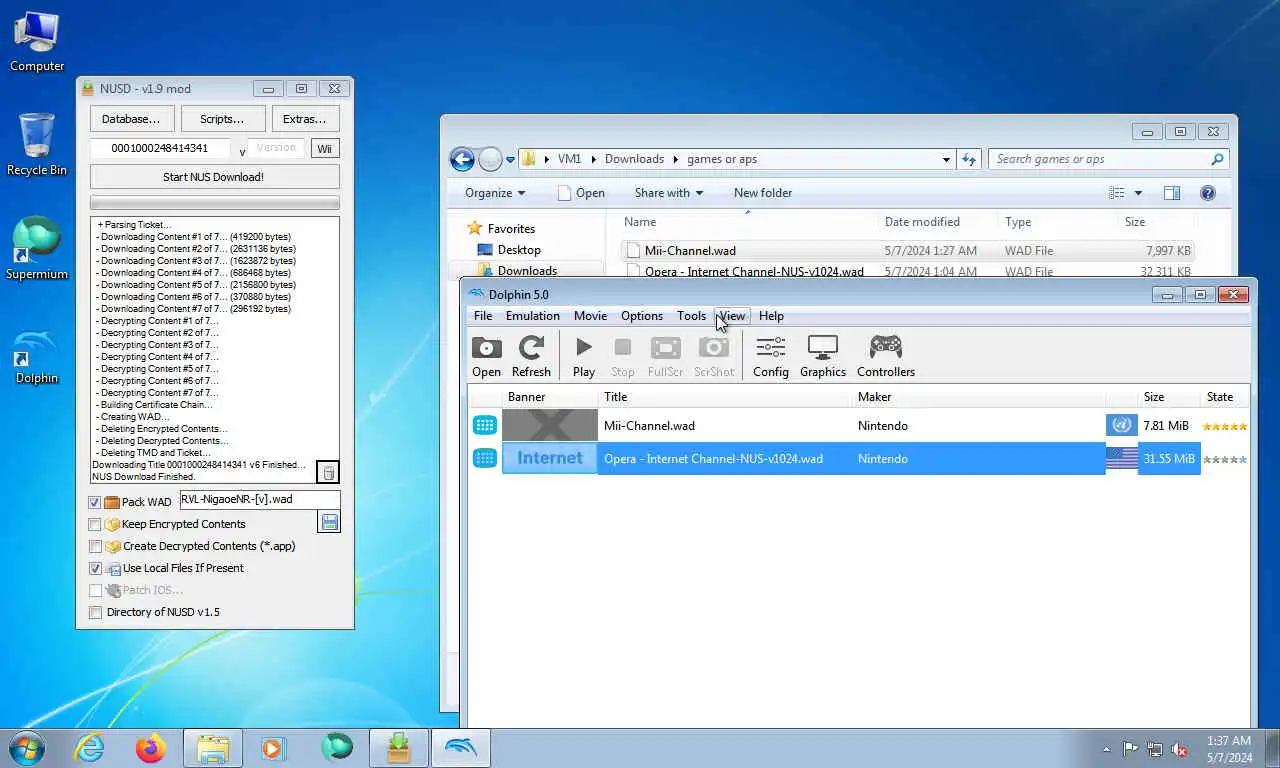The height and width of the screenshot is (768, 1280).
Task: Click the save floppy disk icon in NUSD
Action: (329, 521)
